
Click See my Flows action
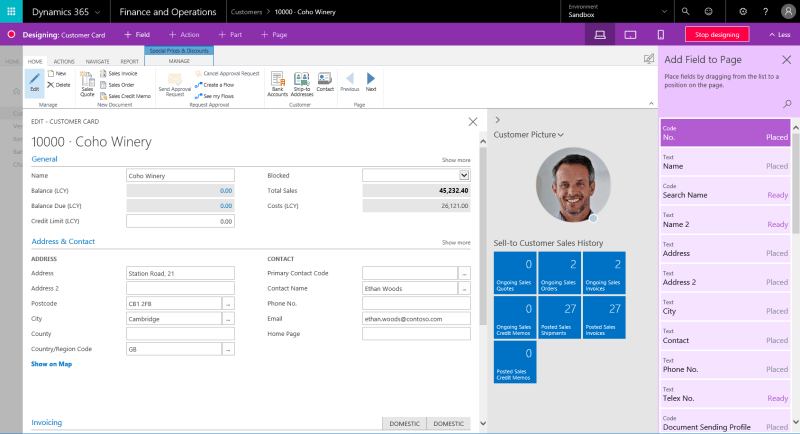click(215, 96)
